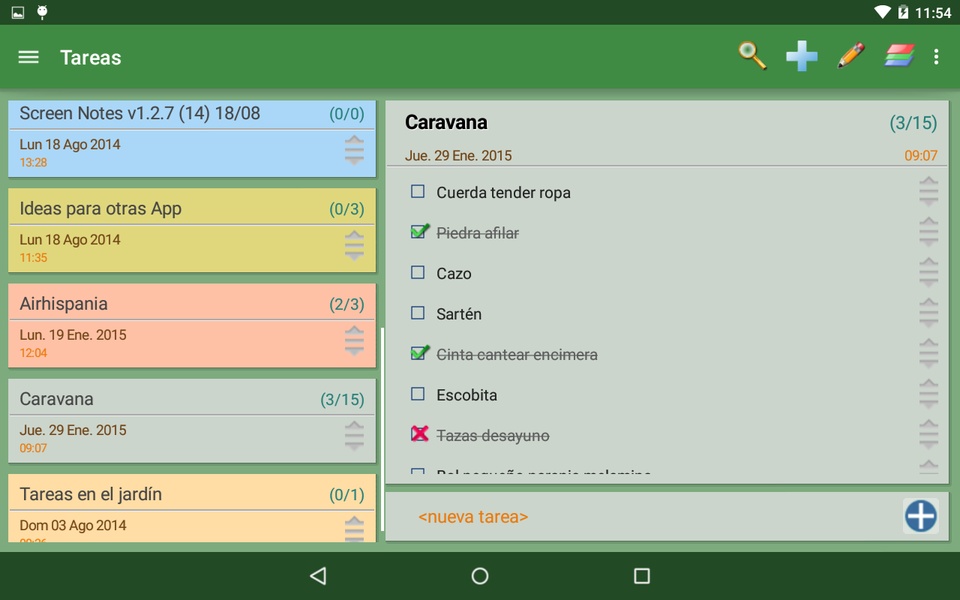Tap the (0/0) counter on Screen Notes card
Image resolution: width=960 pixels, height=600 pixels.
pos(347,114)
